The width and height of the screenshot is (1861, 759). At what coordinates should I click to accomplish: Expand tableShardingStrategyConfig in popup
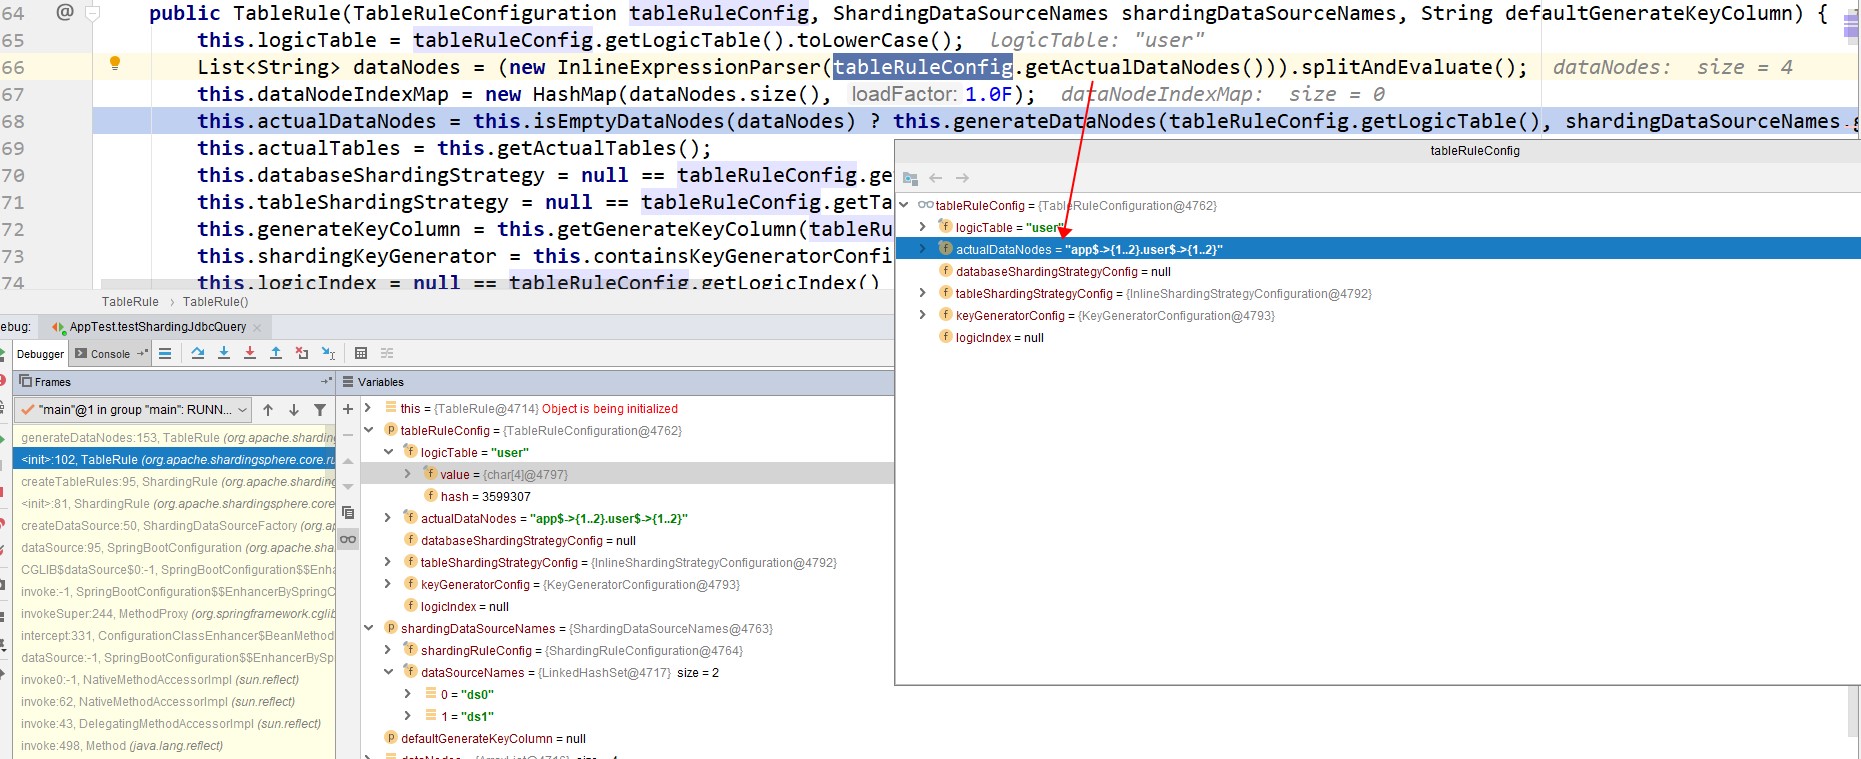[x=922, y=293]
